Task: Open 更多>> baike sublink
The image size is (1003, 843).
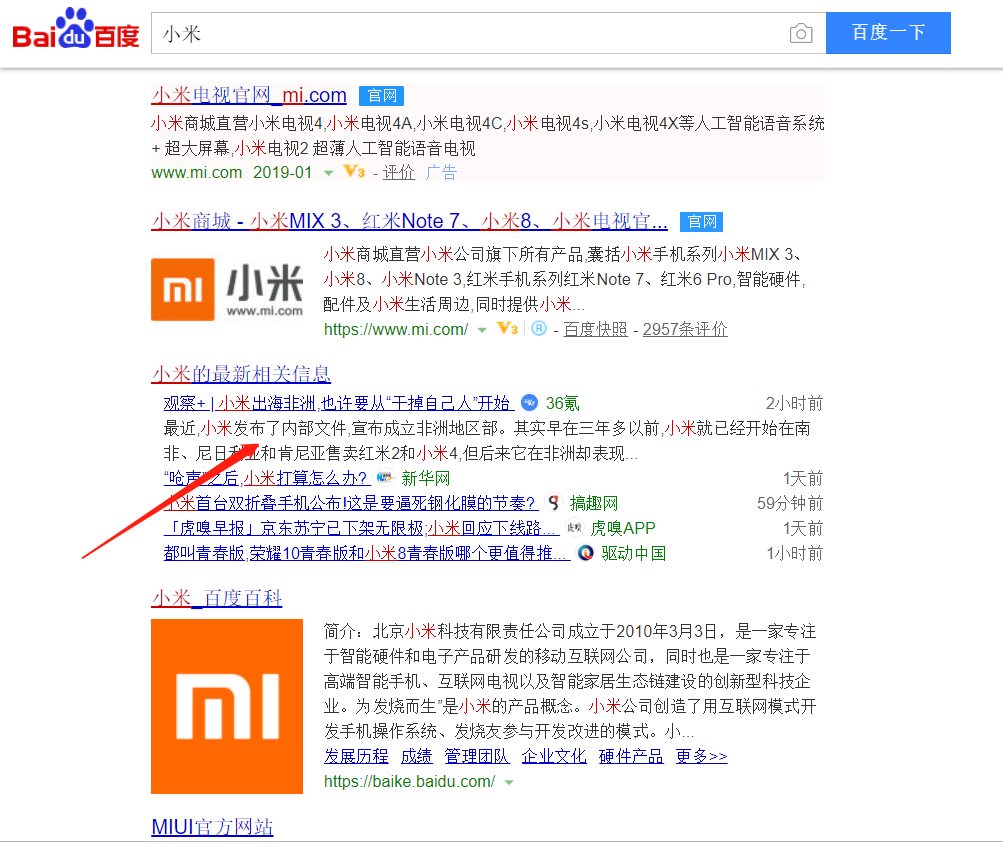Action: pos(702,756)
